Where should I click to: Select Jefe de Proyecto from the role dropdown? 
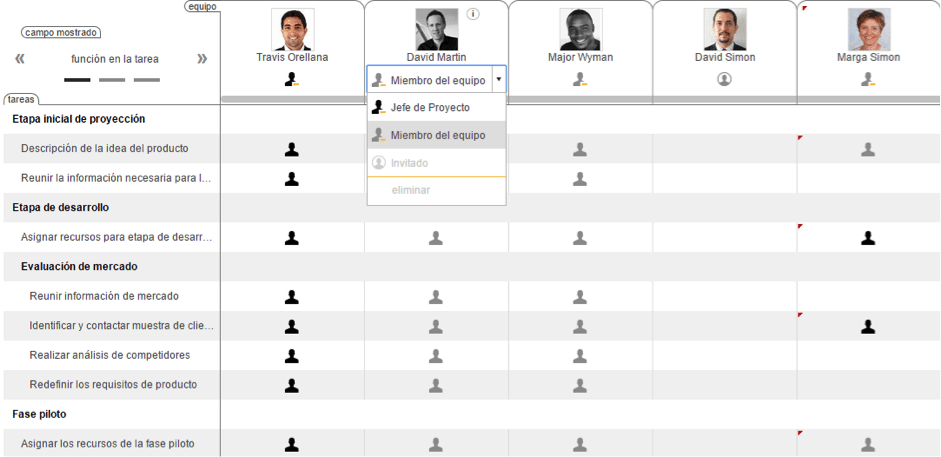[x=436, y=108]
